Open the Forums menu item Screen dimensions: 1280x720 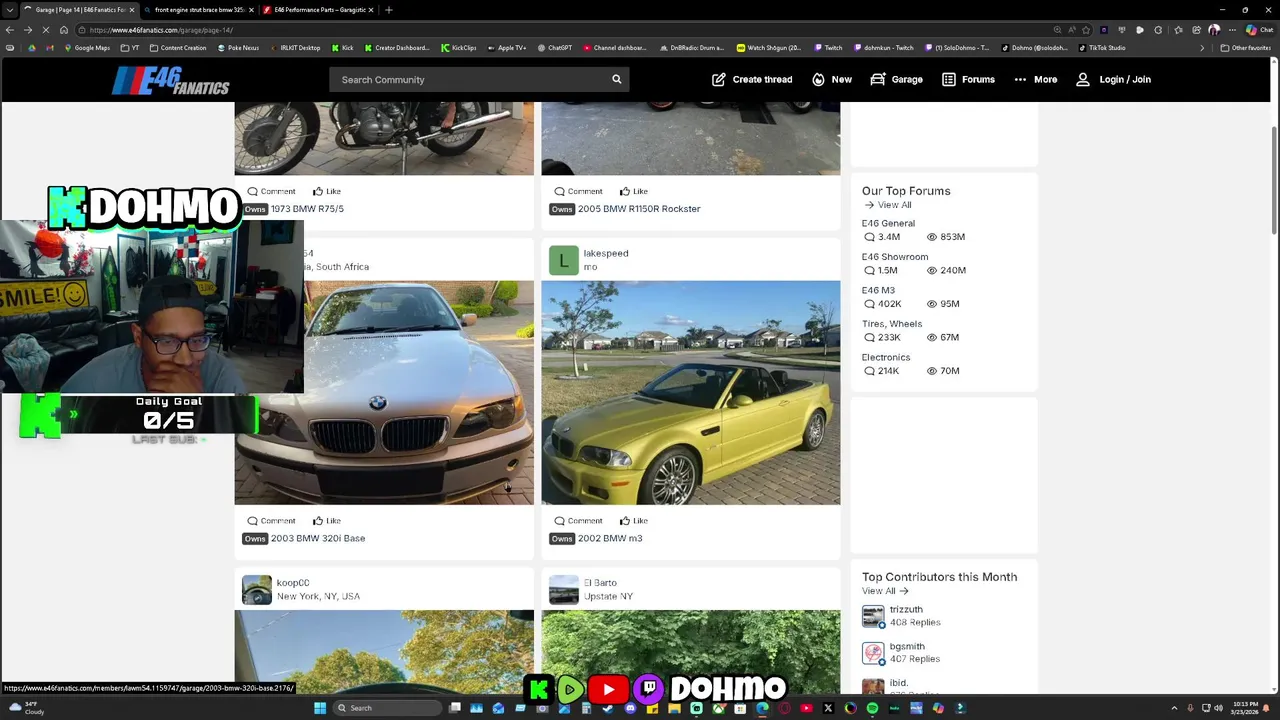tap(968, 79)
